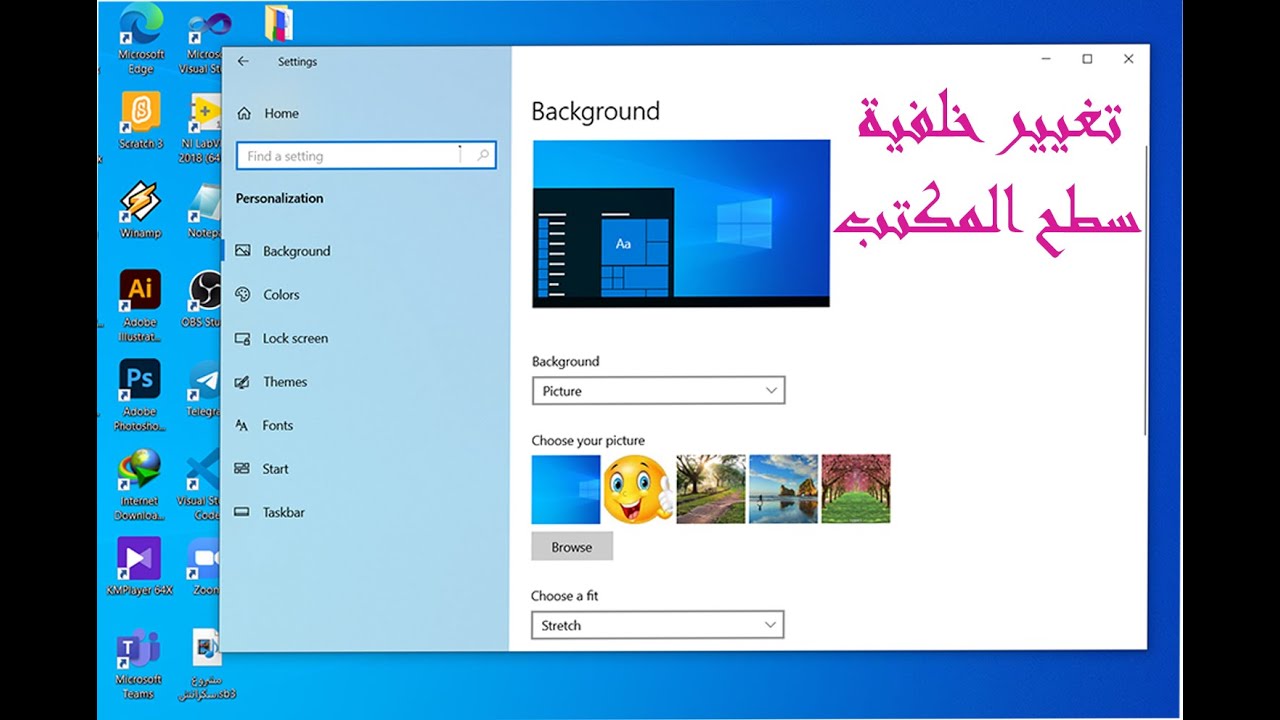Open the Arabic-named file below Zoom
The height and width of the screenshot is (720, 1280).
(x=207, y=664)
